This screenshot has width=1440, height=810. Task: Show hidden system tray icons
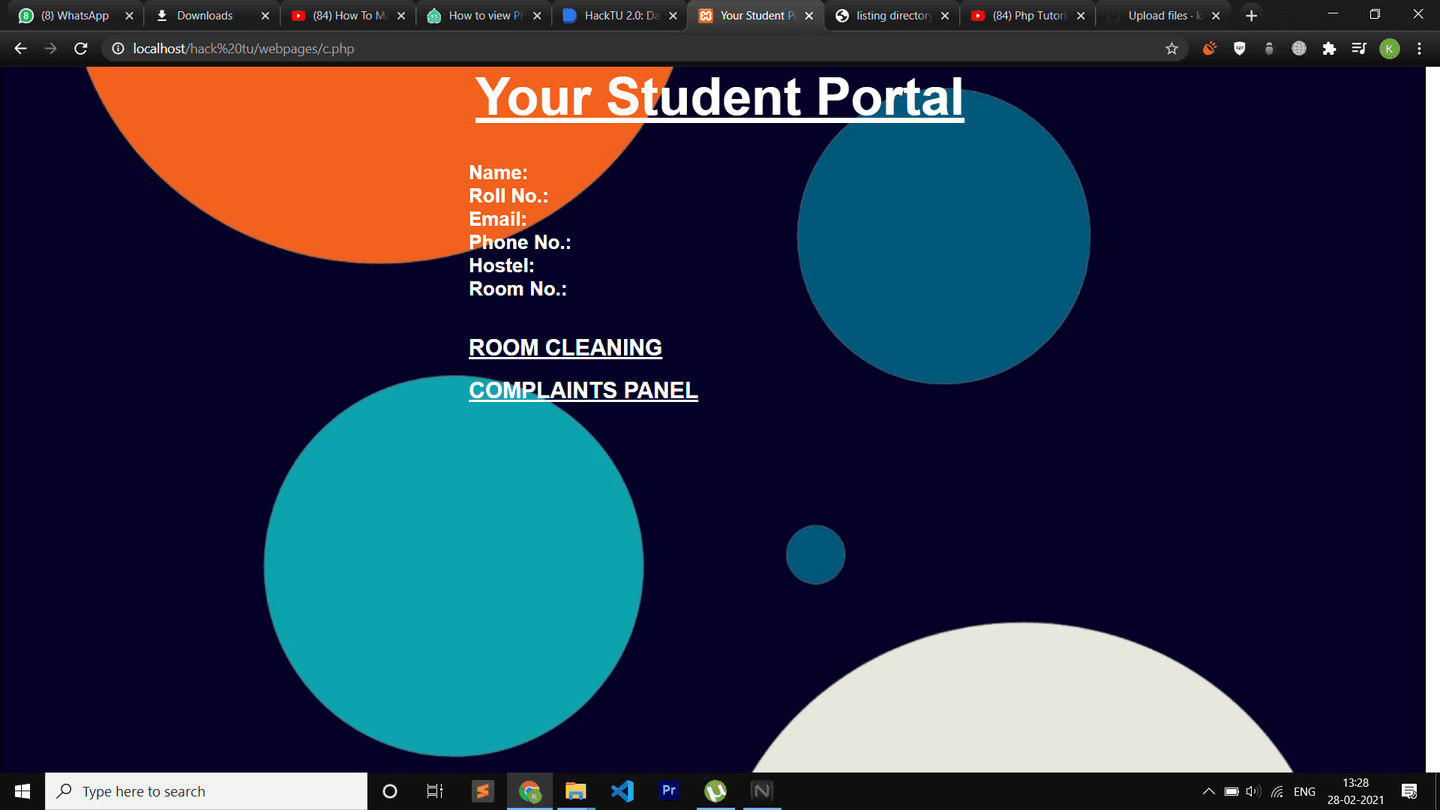coord(1208,791)
